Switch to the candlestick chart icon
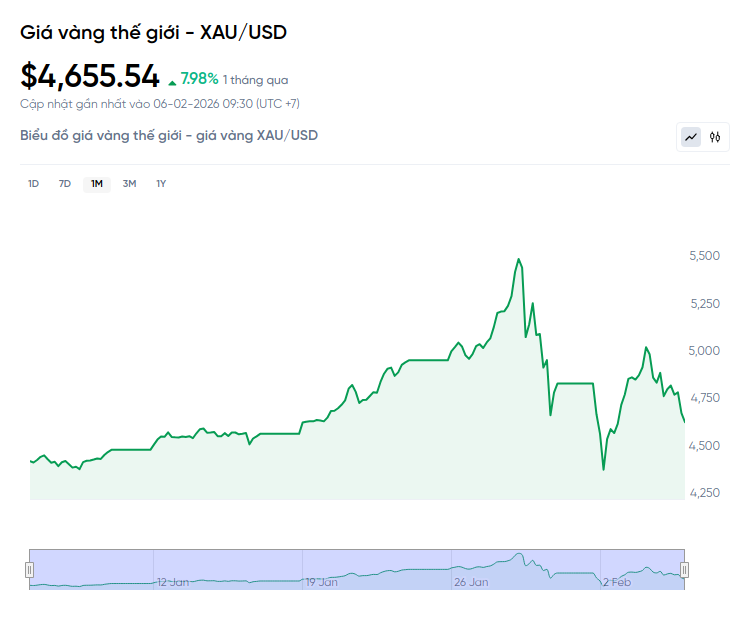This screenshot has height=634, width=750. tap(715, 137)
